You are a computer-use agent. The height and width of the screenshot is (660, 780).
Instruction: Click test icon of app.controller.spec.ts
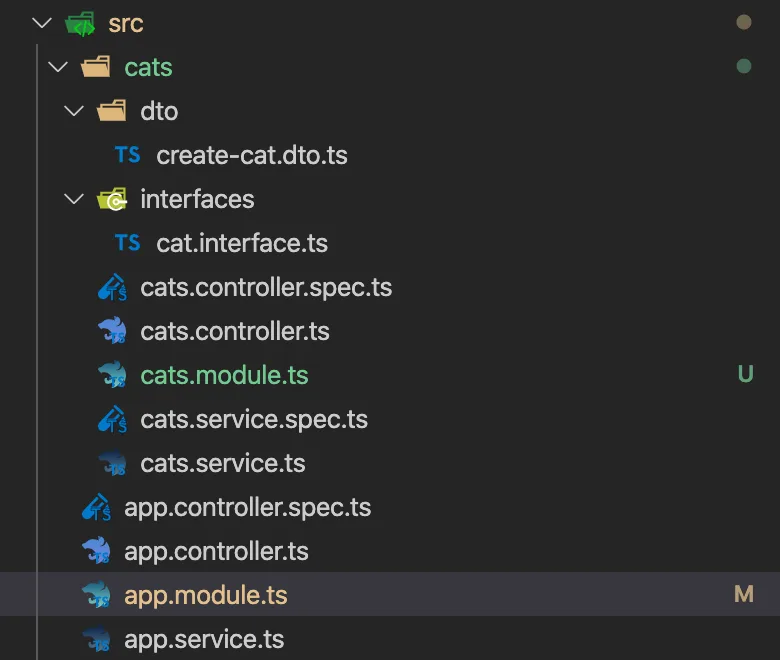coord(97,507)
